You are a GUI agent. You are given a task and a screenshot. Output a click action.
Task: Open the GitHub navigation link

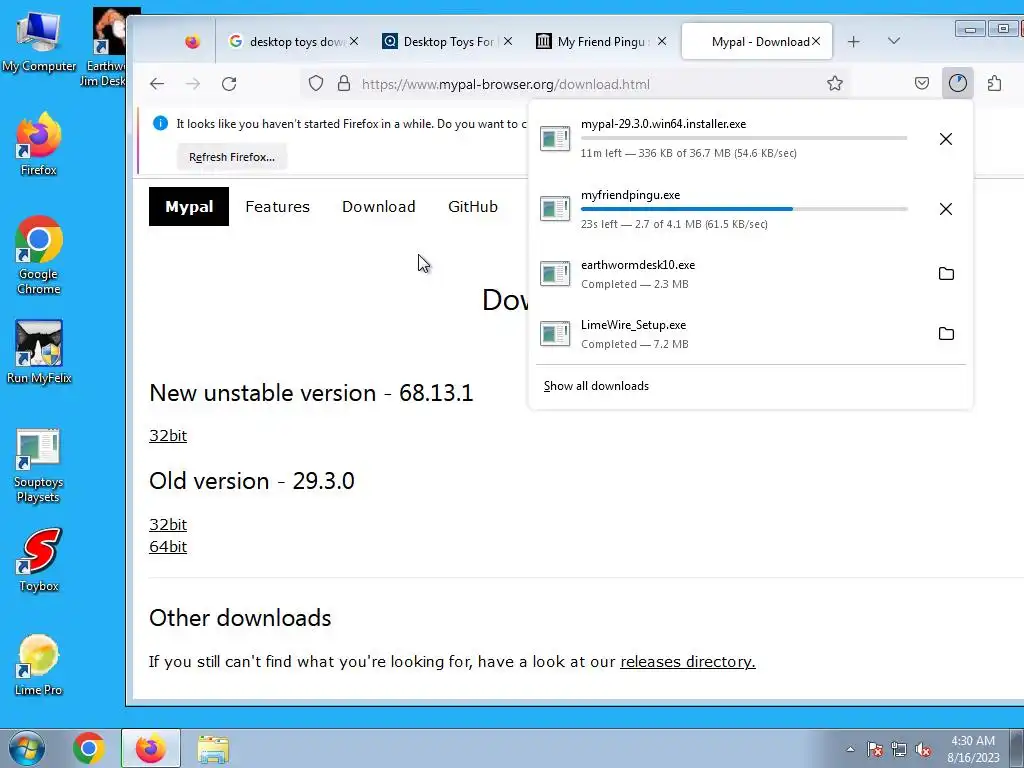[x=473, y=206]
